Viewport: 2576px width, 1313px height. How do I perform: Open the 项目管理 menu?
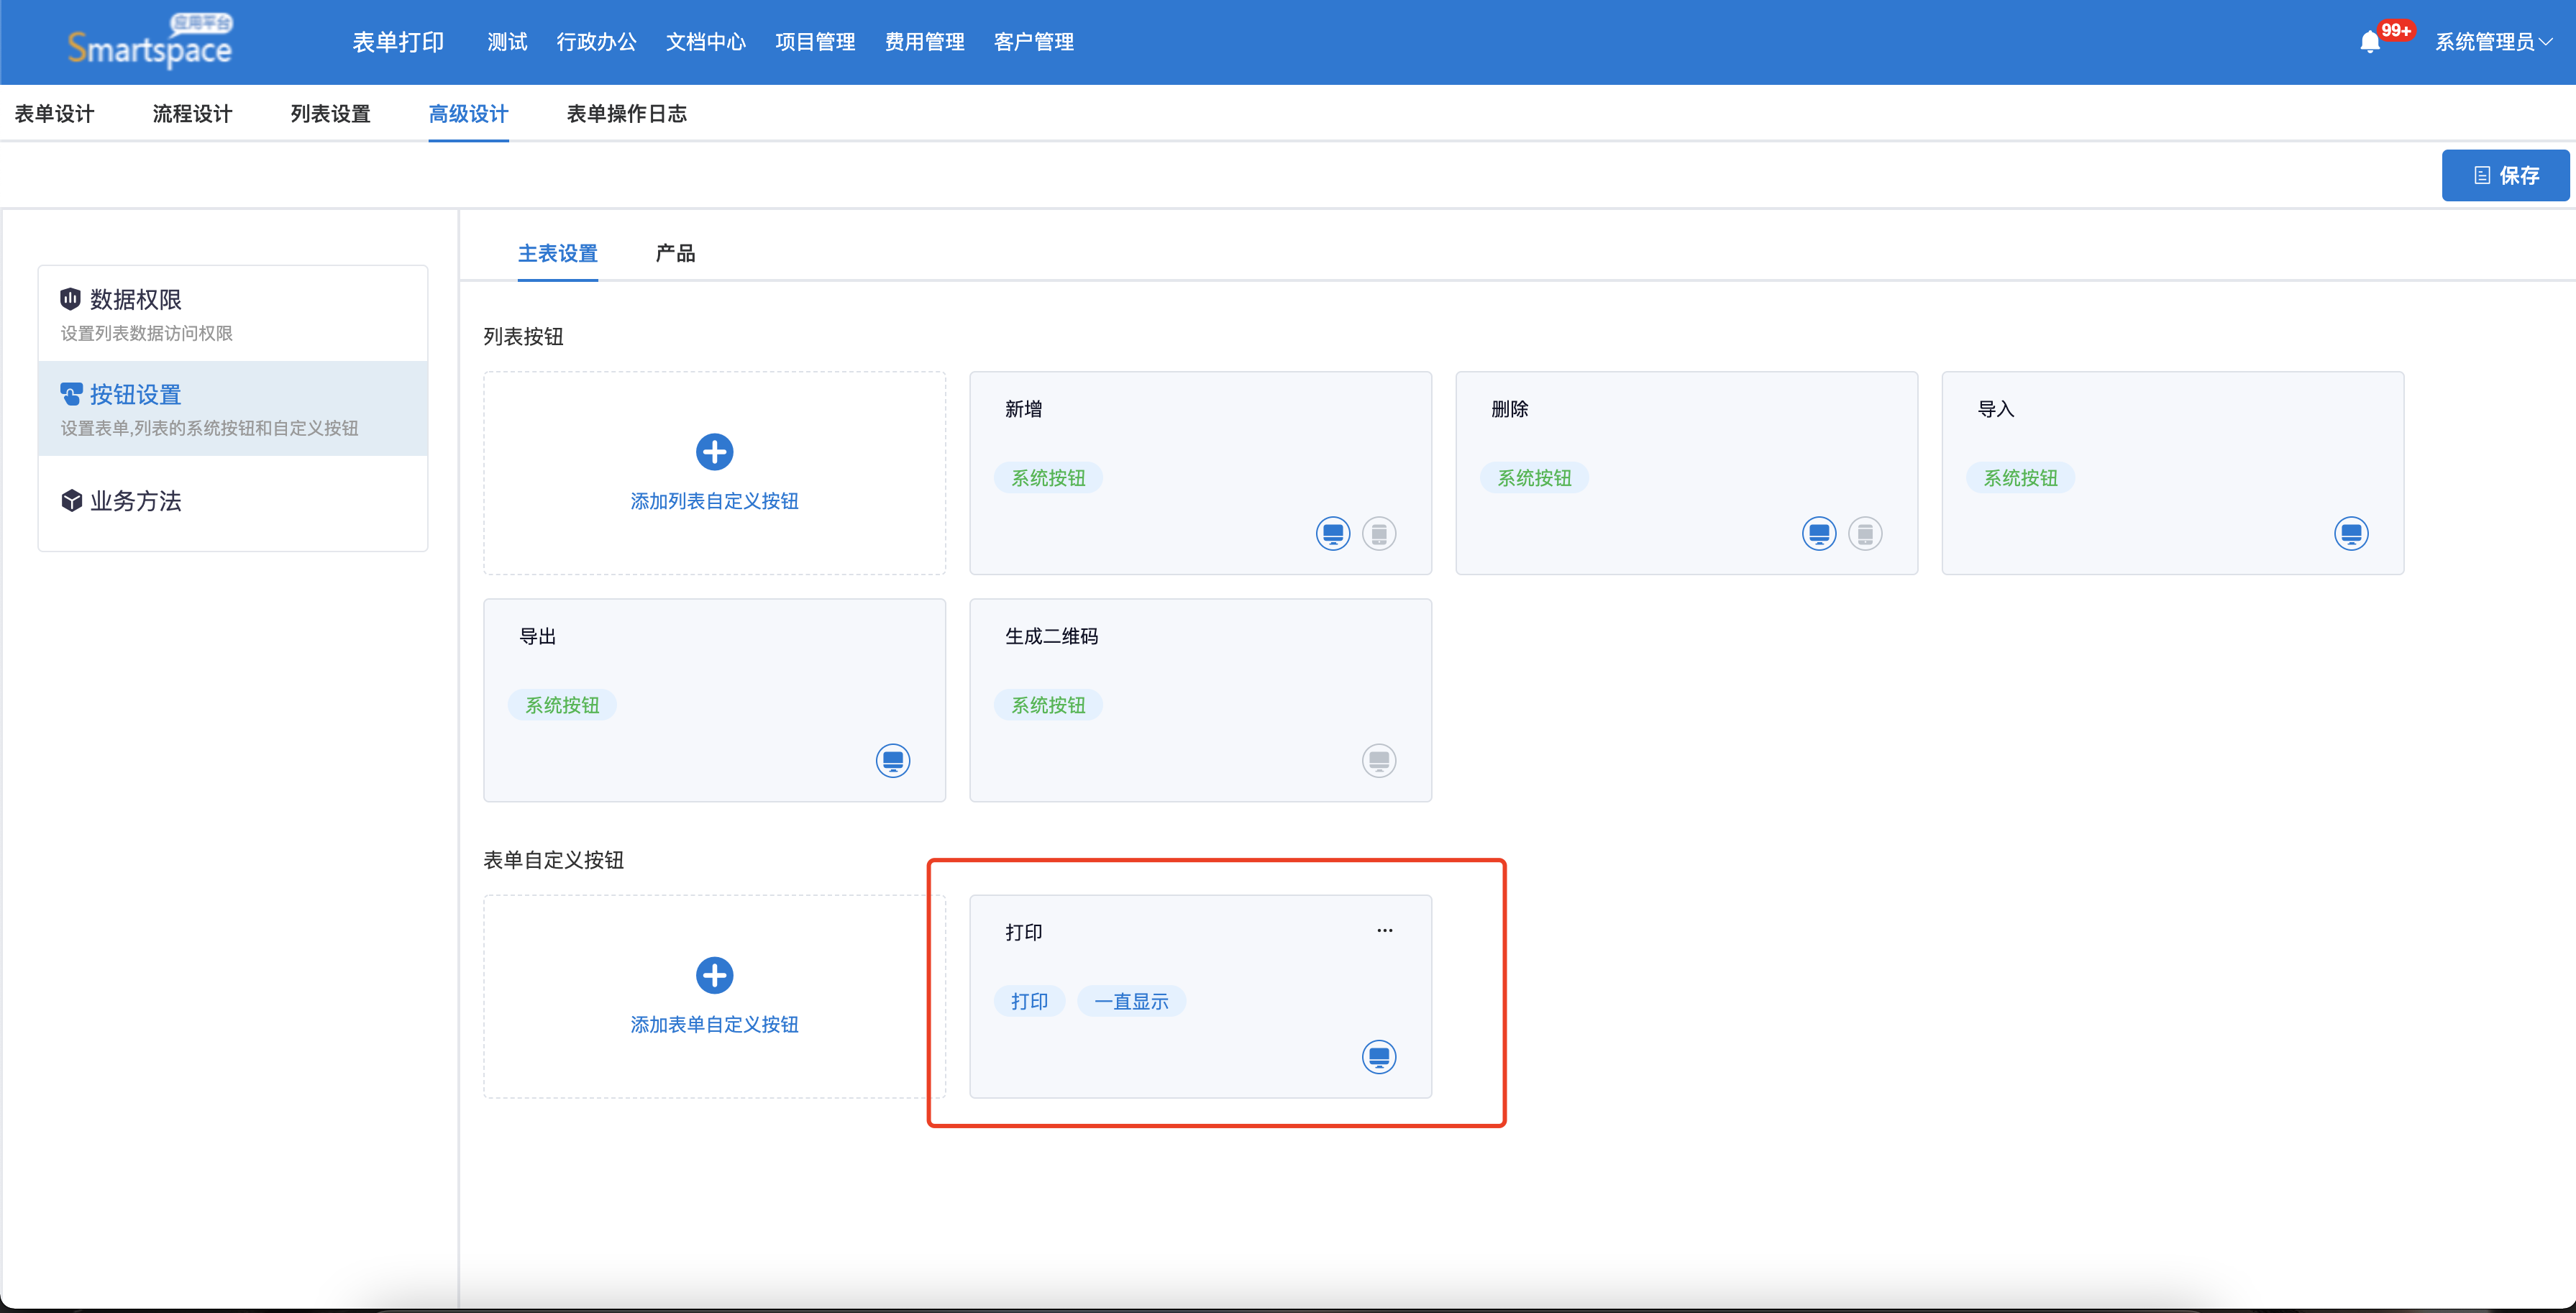pos(815,42)
